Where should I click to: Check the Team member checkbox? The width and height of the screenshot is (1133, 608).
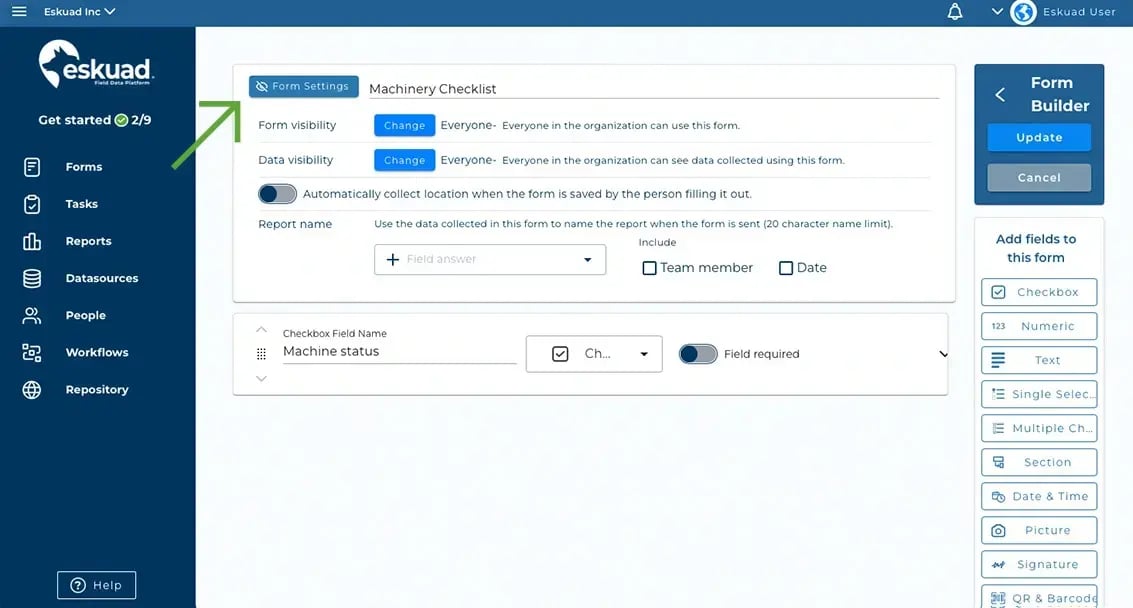tap(650, 268)
